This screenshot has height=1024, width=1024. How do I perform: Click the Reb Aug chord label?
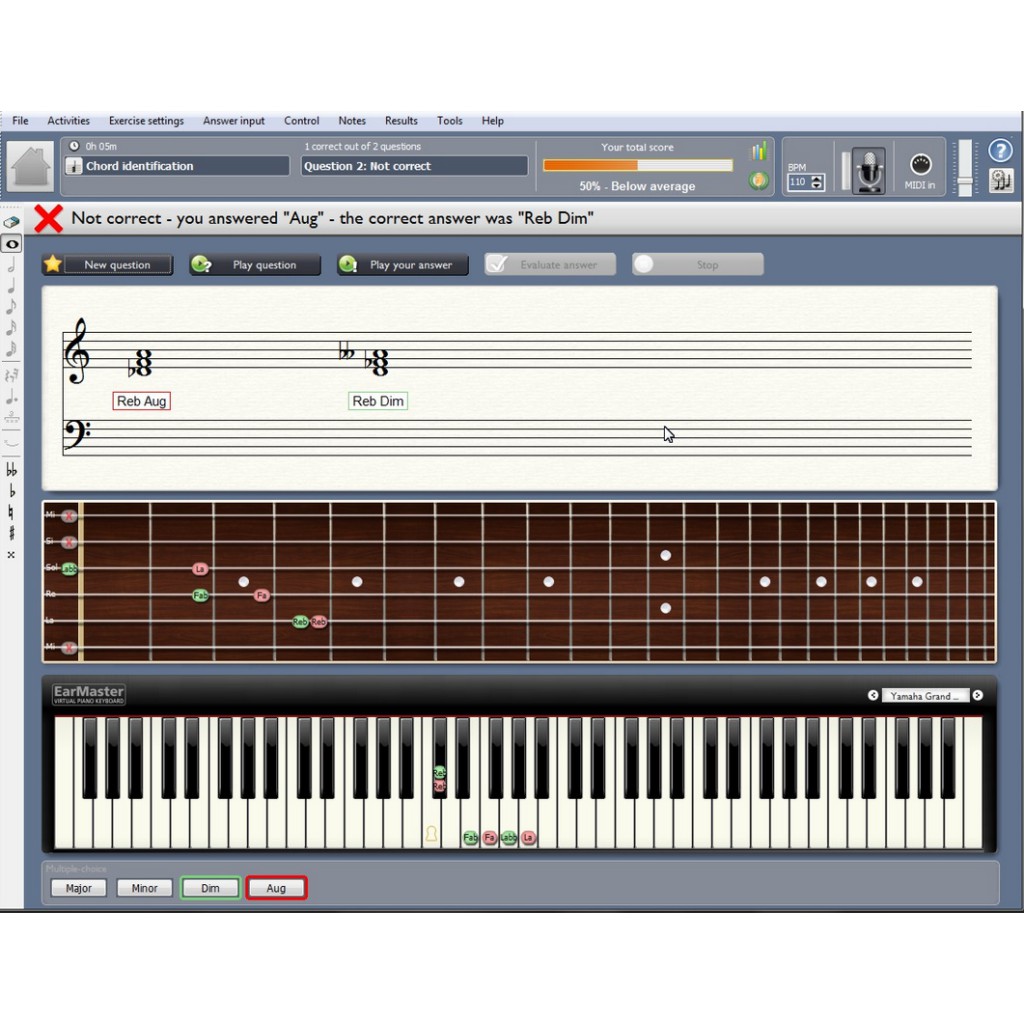(x=142, y=401)
